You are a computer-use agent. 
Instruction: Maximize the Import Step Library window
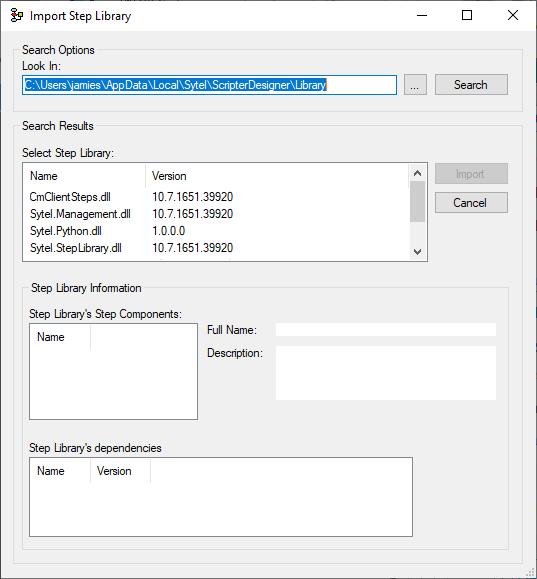(x=467, y=16)
